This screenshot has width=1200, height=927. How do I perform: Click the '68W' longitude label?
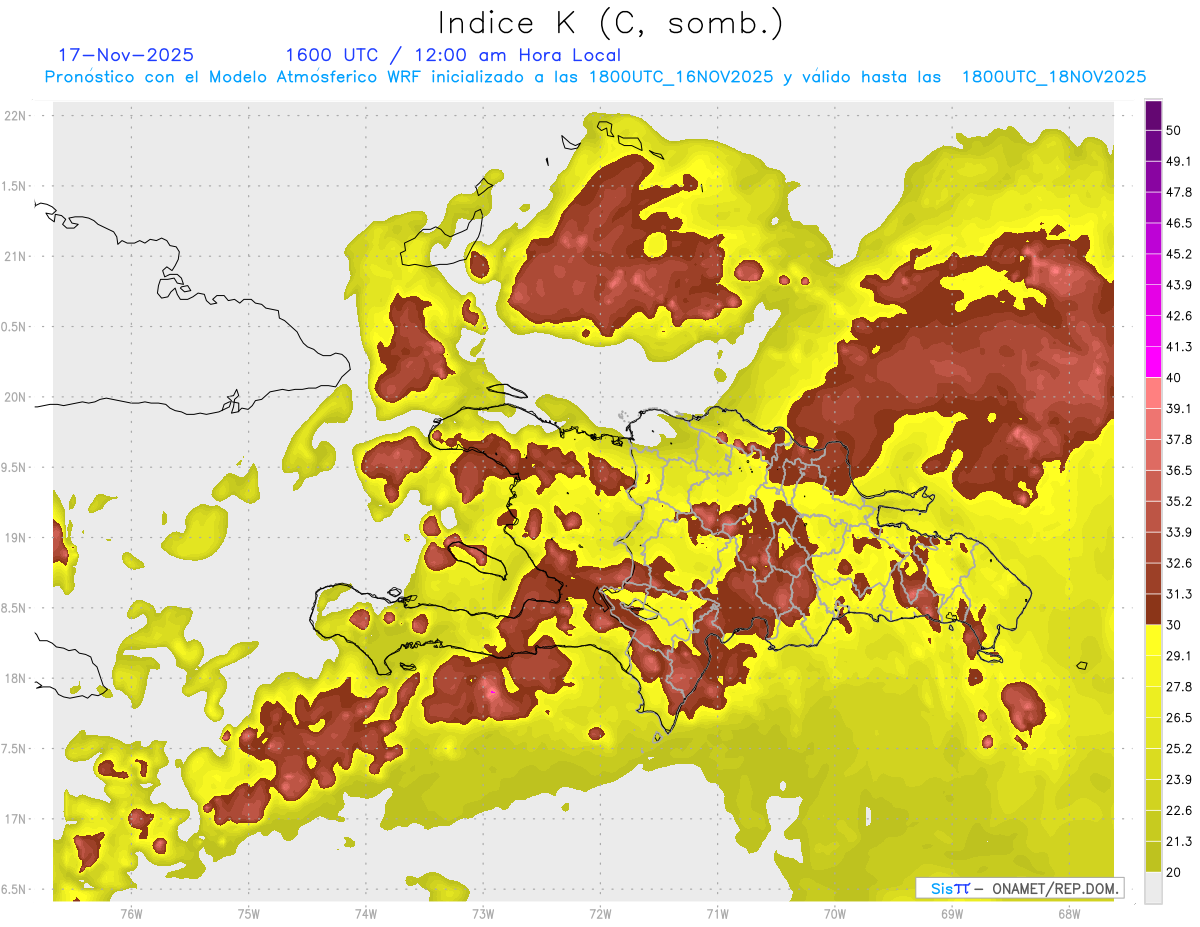[1069, 914]
